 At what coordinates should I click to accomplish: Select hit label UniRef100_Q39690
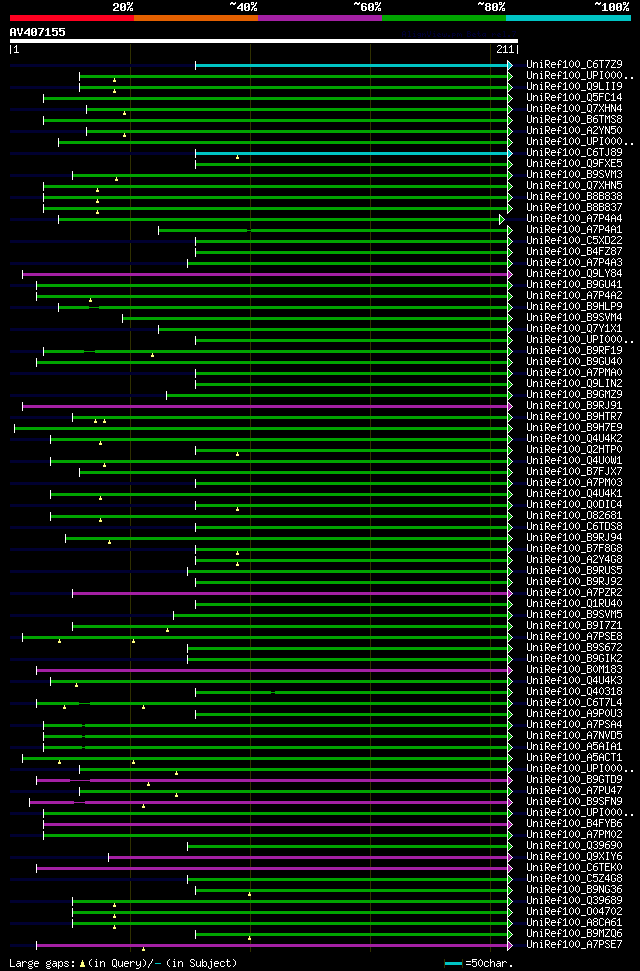(574, 845)
